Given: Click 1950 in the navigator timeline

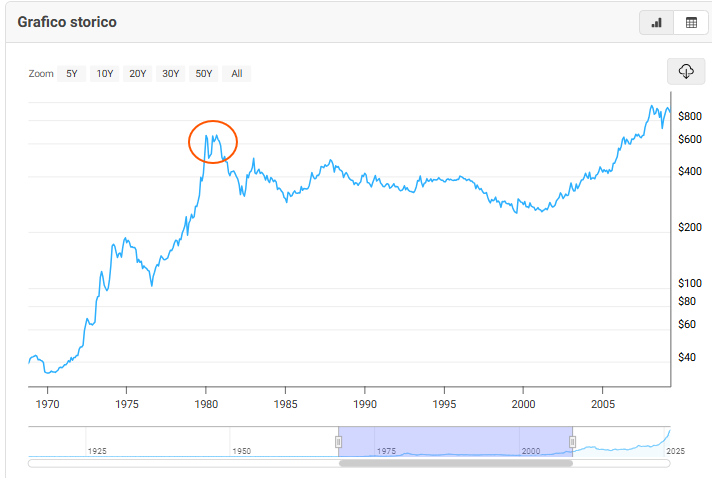Looking at the screenshot, I should [241, 451].
